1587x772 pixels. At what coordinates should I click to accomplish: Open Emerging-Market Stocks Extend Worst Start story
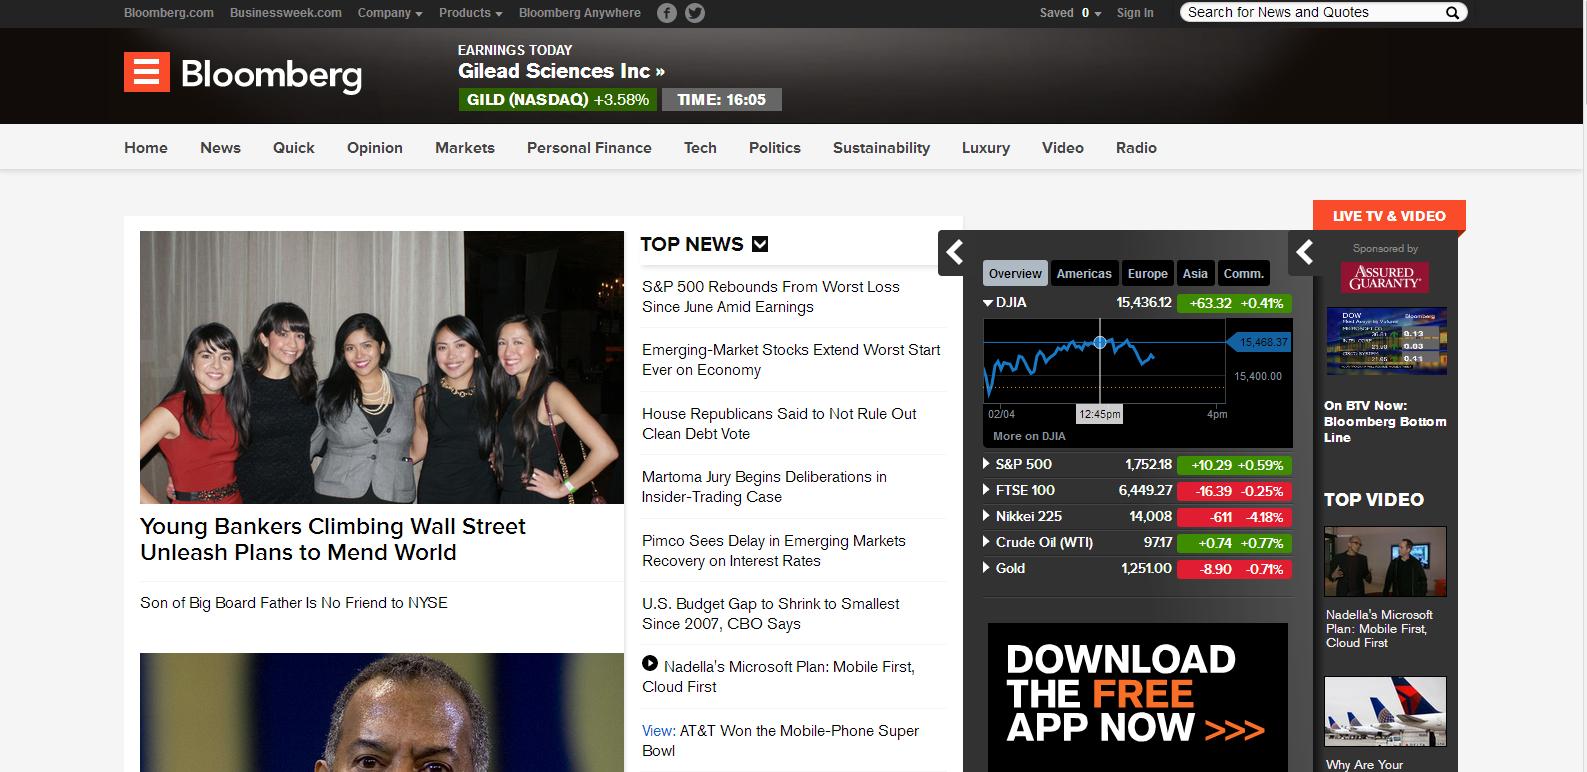(x=791, y=360)
